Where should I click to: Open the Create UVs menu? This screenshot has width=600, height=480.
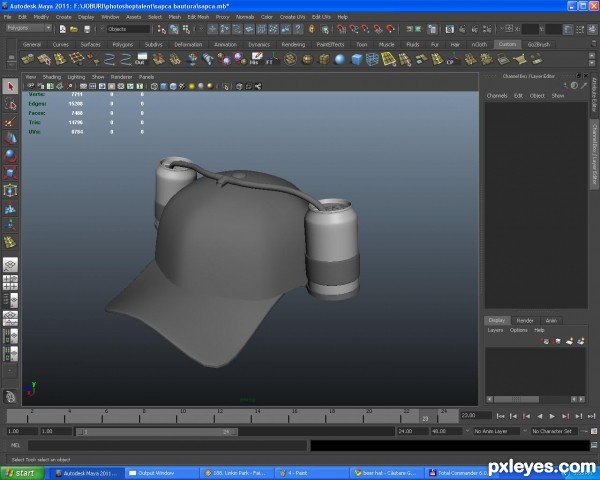point(292,17)
